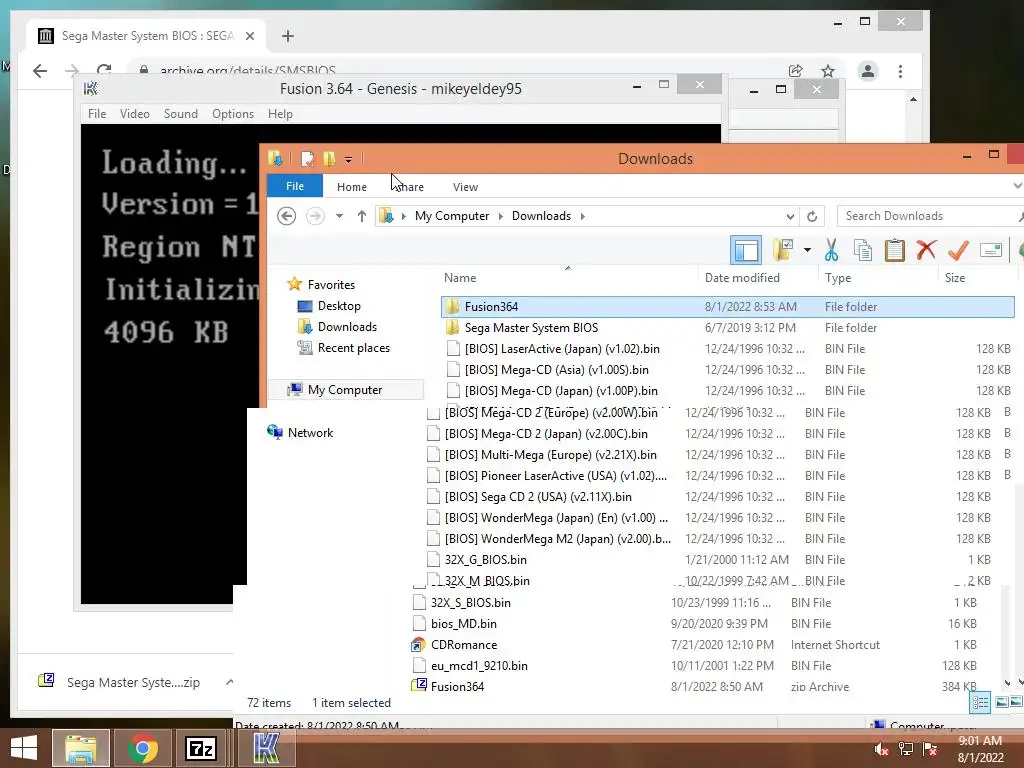
Task: Click the muted volume tray icon
Action: pyautogui.click(x=881, y=749)
